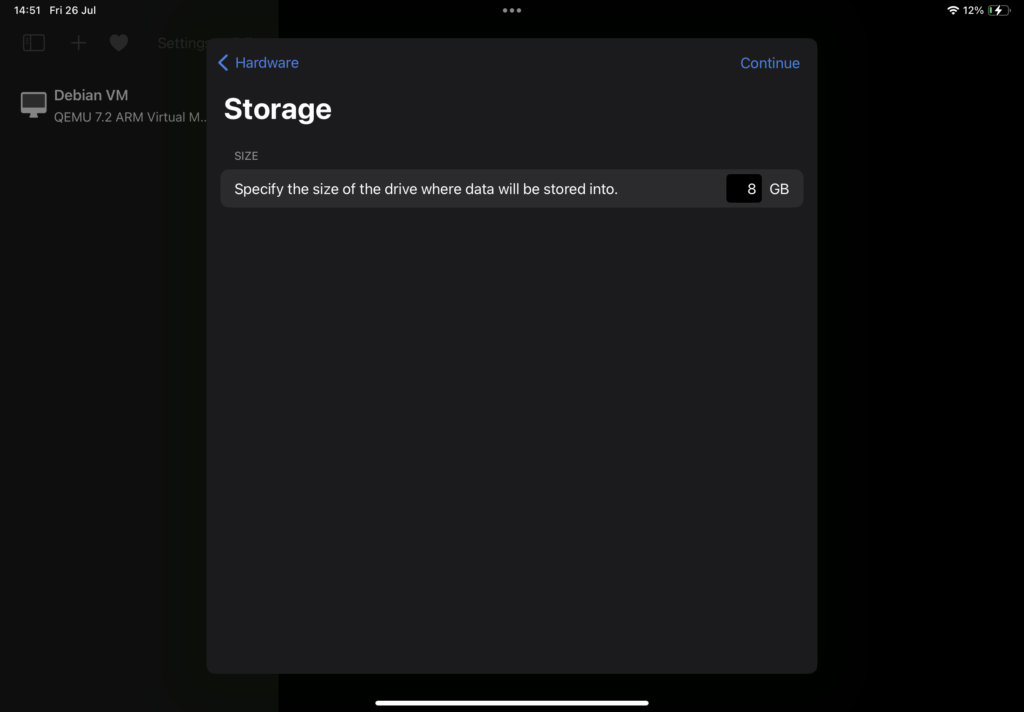This screenshot has width=1024, height=712.
Task: Continue to the next setup step
Action: point(769,63)
